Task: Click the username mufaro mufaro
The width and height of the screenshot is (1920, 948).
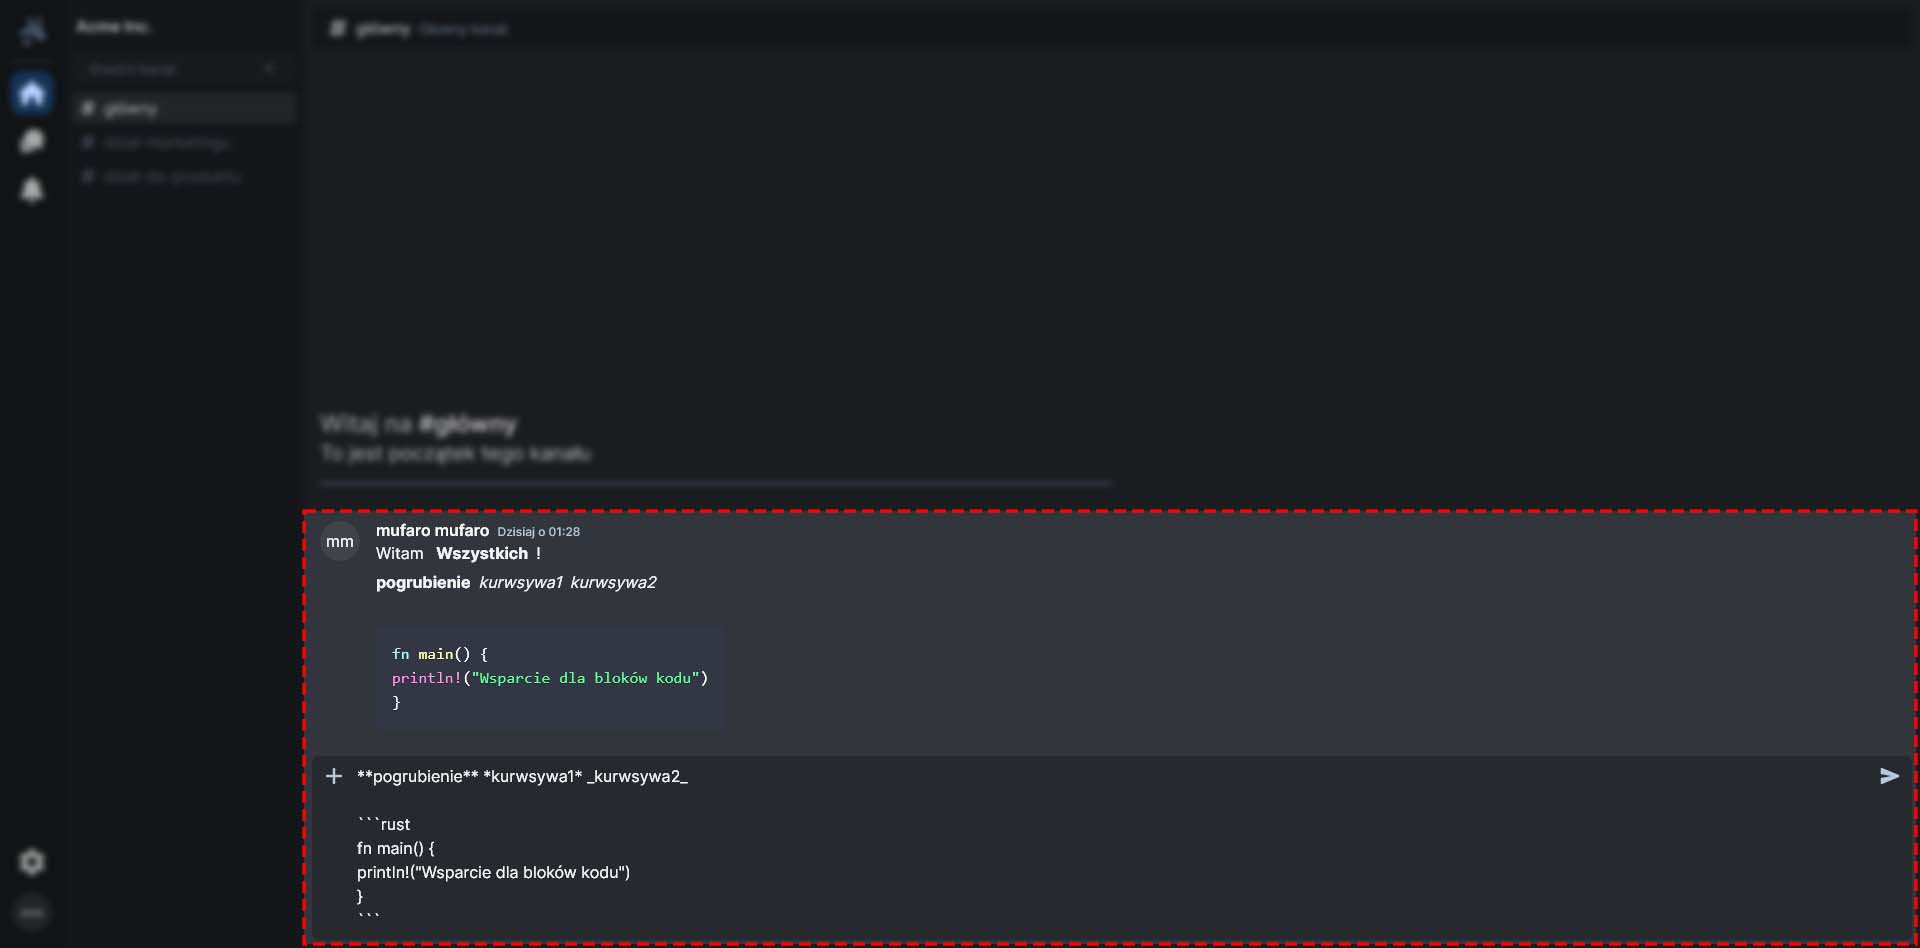Action: pyautogui.click(x=432, y=531)
